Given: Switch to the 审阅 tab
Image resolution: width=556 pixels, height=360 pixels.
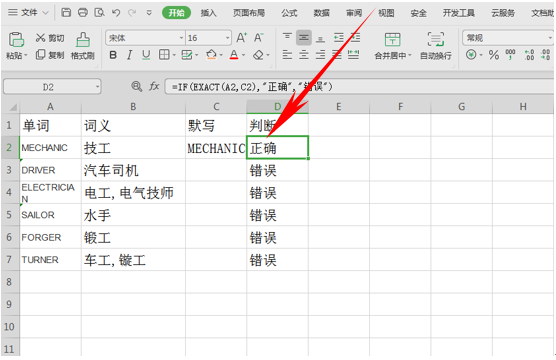Looking at the screenshot, I should (354, 13).
